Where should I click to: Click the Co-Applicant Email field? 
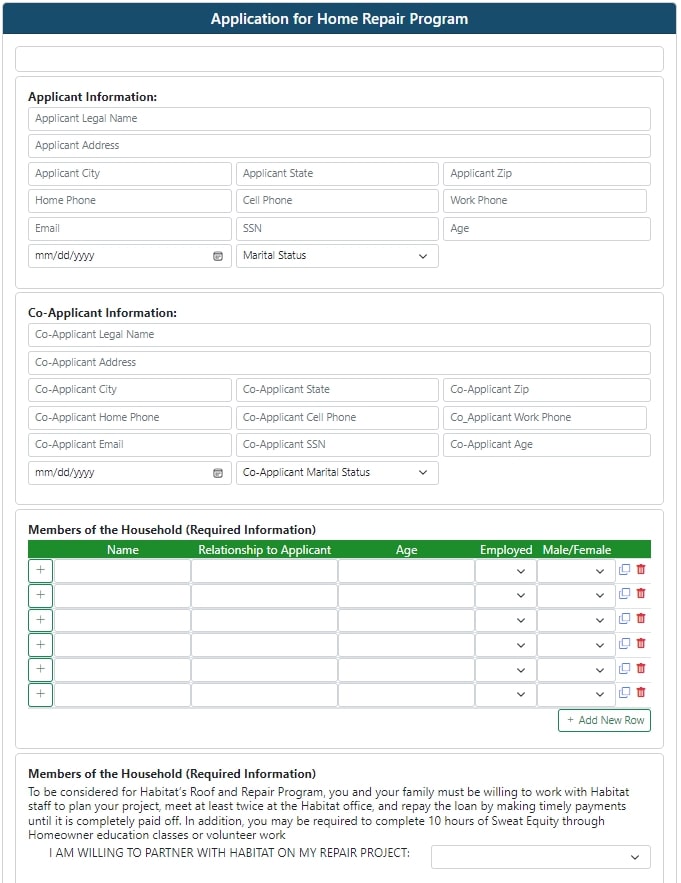pyautogui.click(x=130, y=445)
